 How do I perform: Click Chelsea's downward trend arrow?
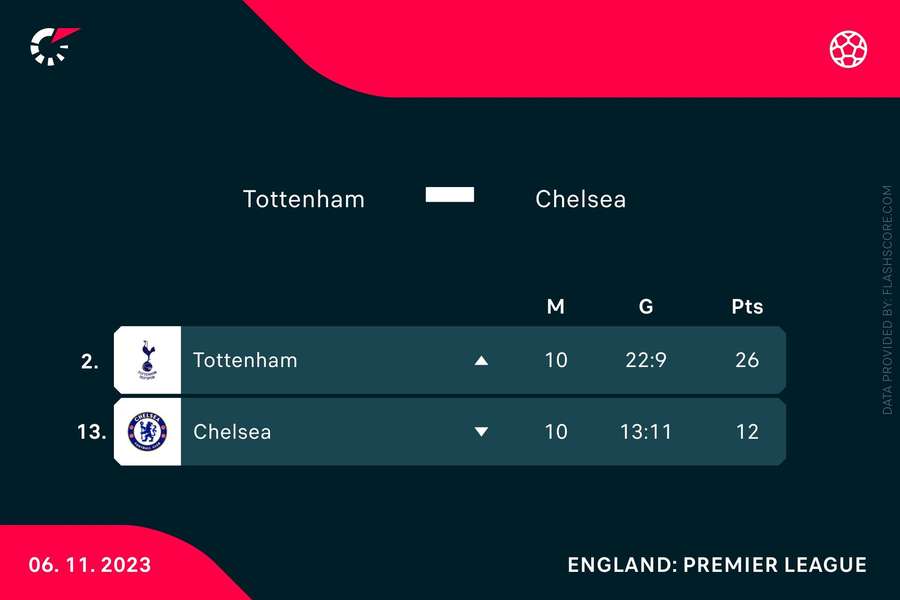pyautogui.click(x=481, y=432)
